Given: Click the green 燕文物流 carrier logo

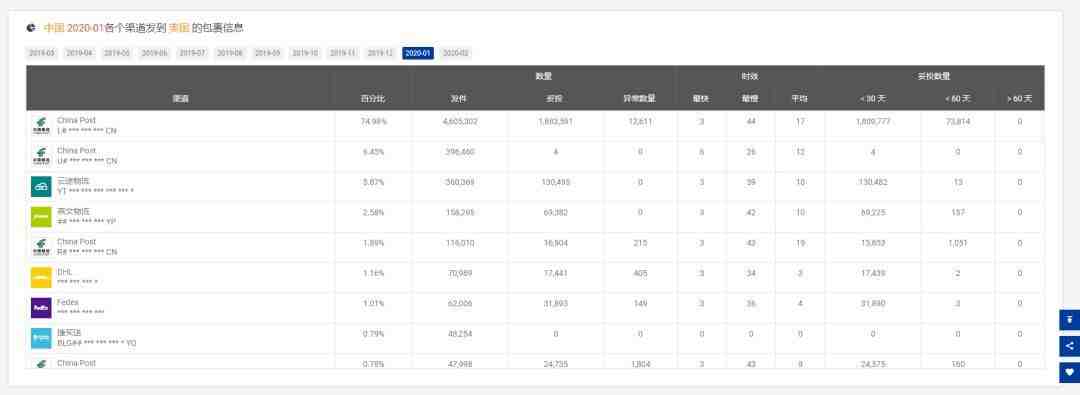Looking at the screenshot, I should 41,216.
